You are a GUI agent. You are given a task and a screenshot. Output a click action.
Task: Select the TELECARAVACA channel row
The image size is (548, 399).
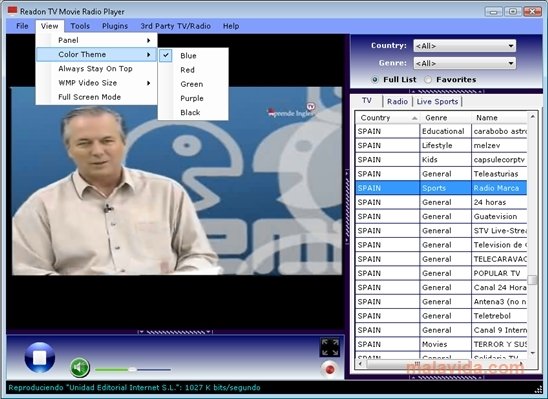(x=441, y=259)
